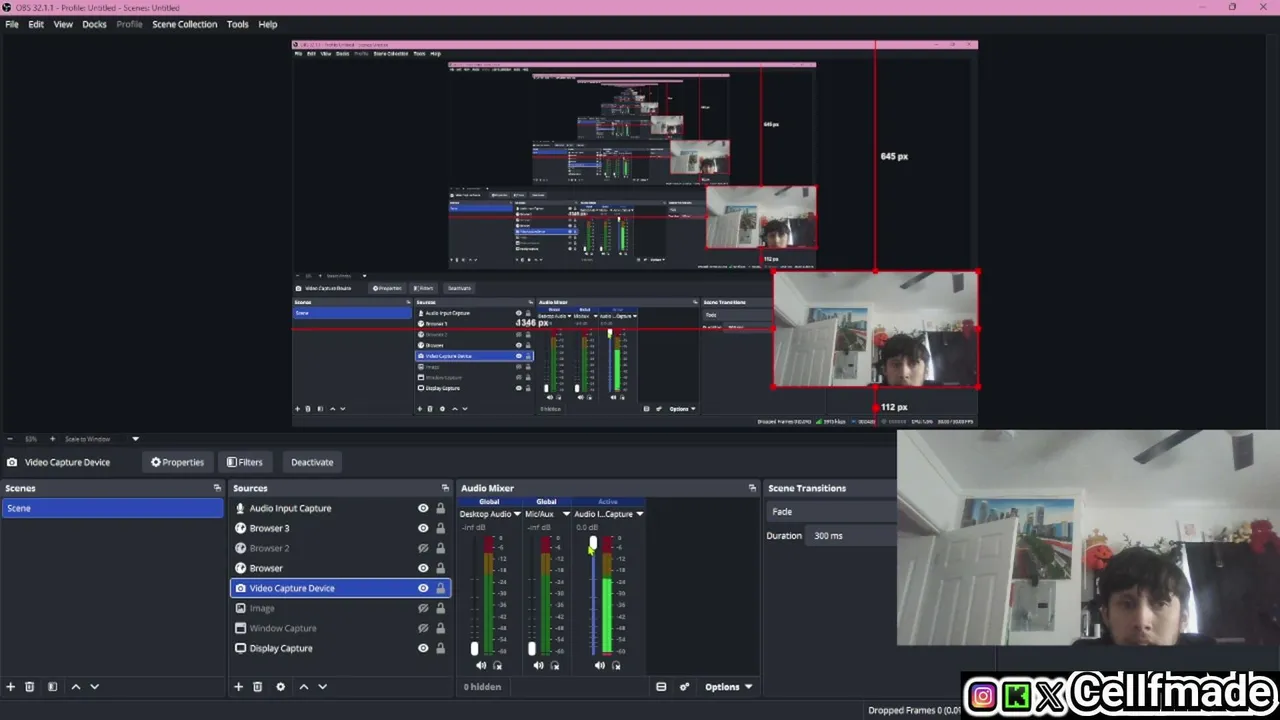Hide the Audio Input Capture source

[x=423, y=508]
